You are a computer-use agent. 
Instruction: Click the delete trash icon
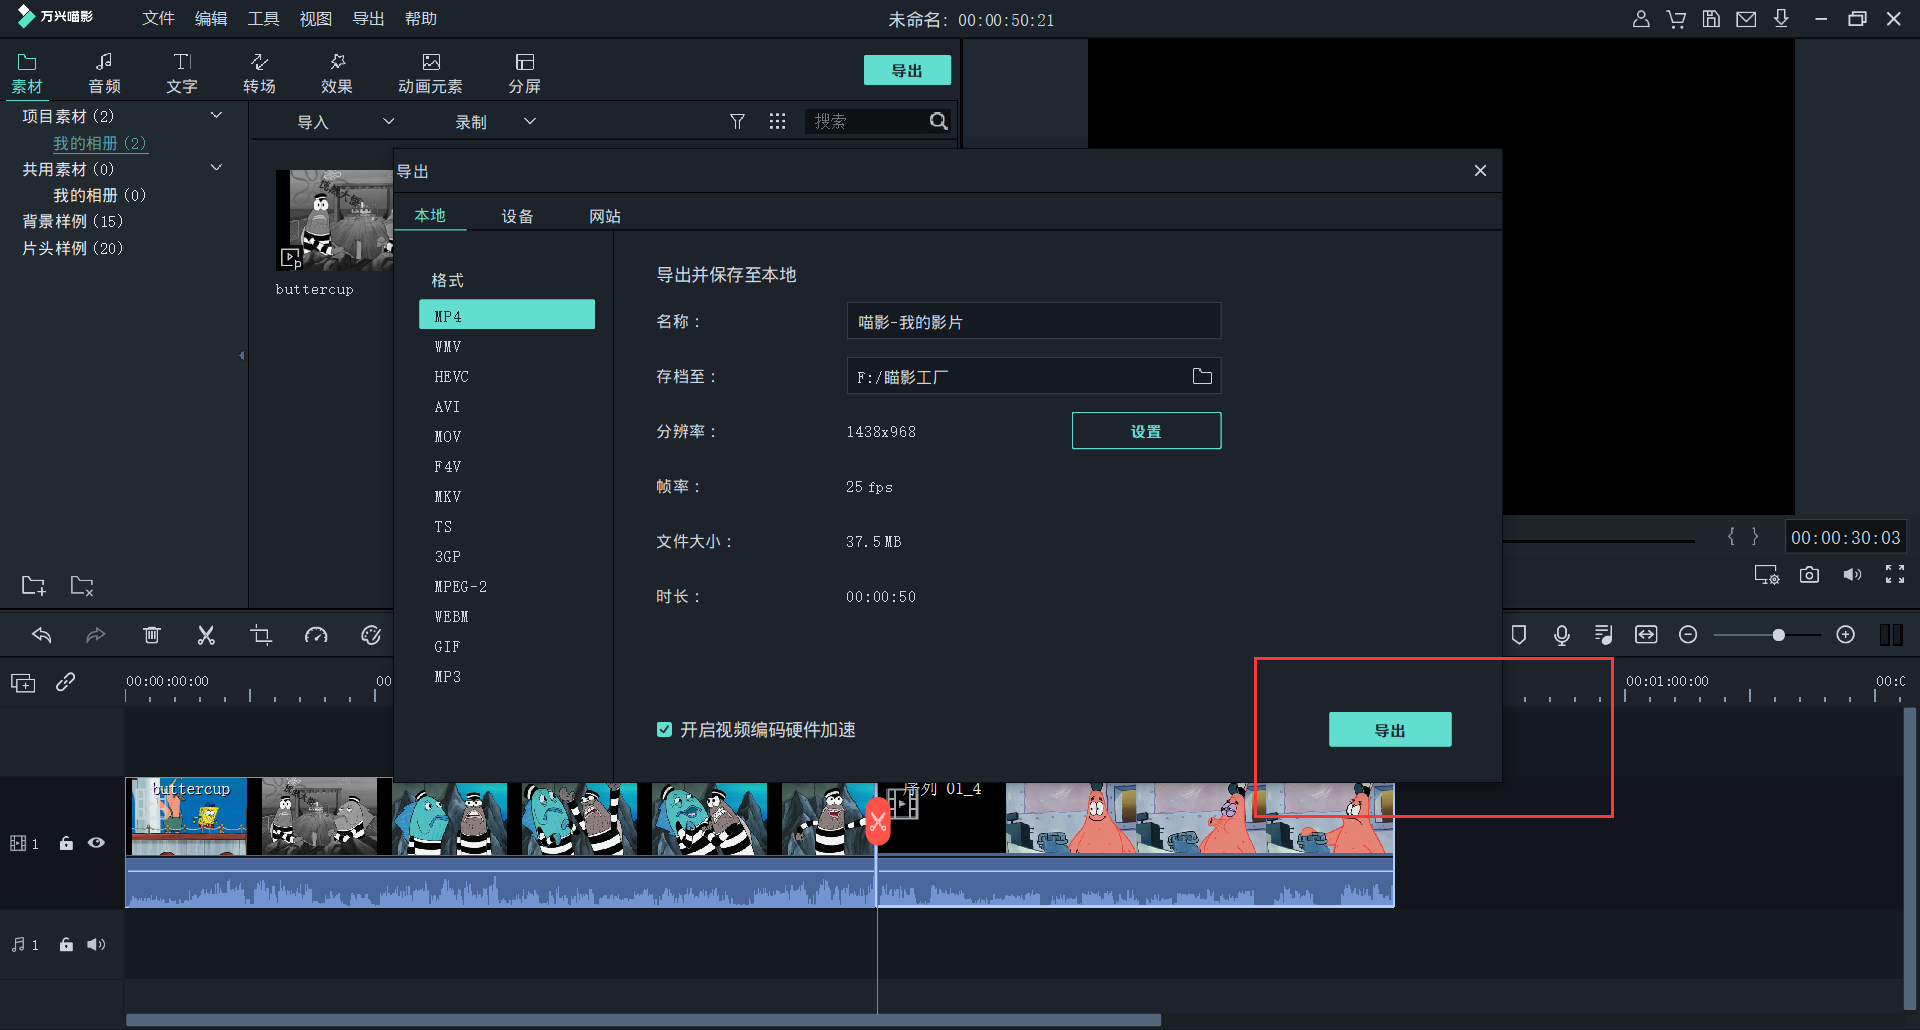coord(152,635)
